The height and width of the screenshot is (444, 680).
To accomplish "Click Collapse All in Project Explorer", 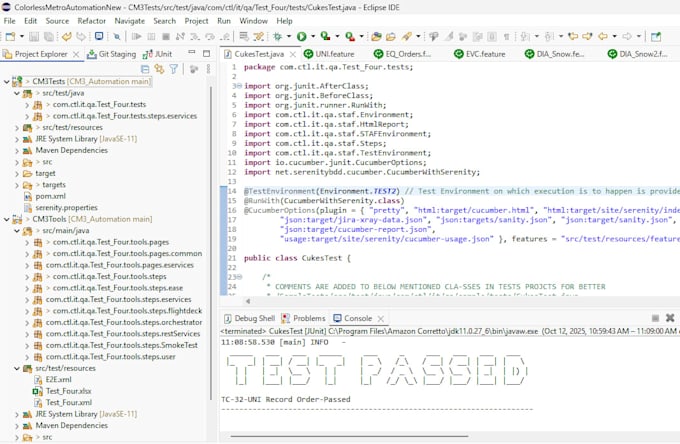I will click(145, 69).
